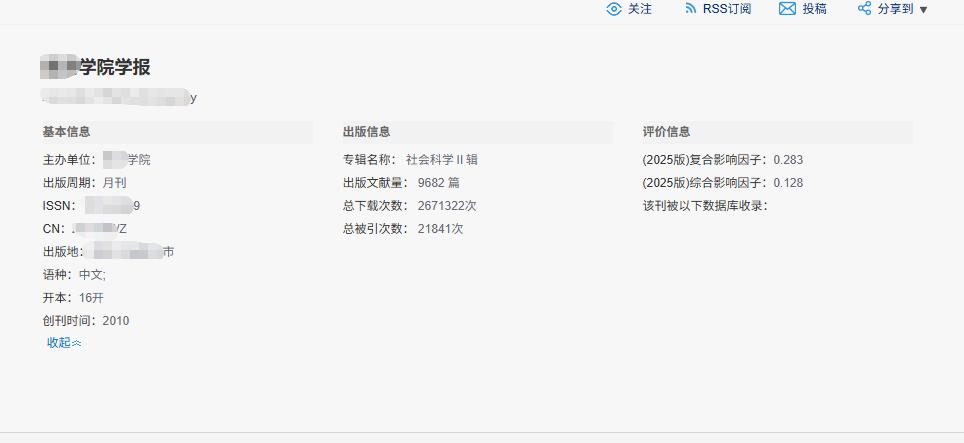Select the 出版信息 section header
Viewport: 964px width, 443px height.
pyautogui.click(x=366, y=131)
